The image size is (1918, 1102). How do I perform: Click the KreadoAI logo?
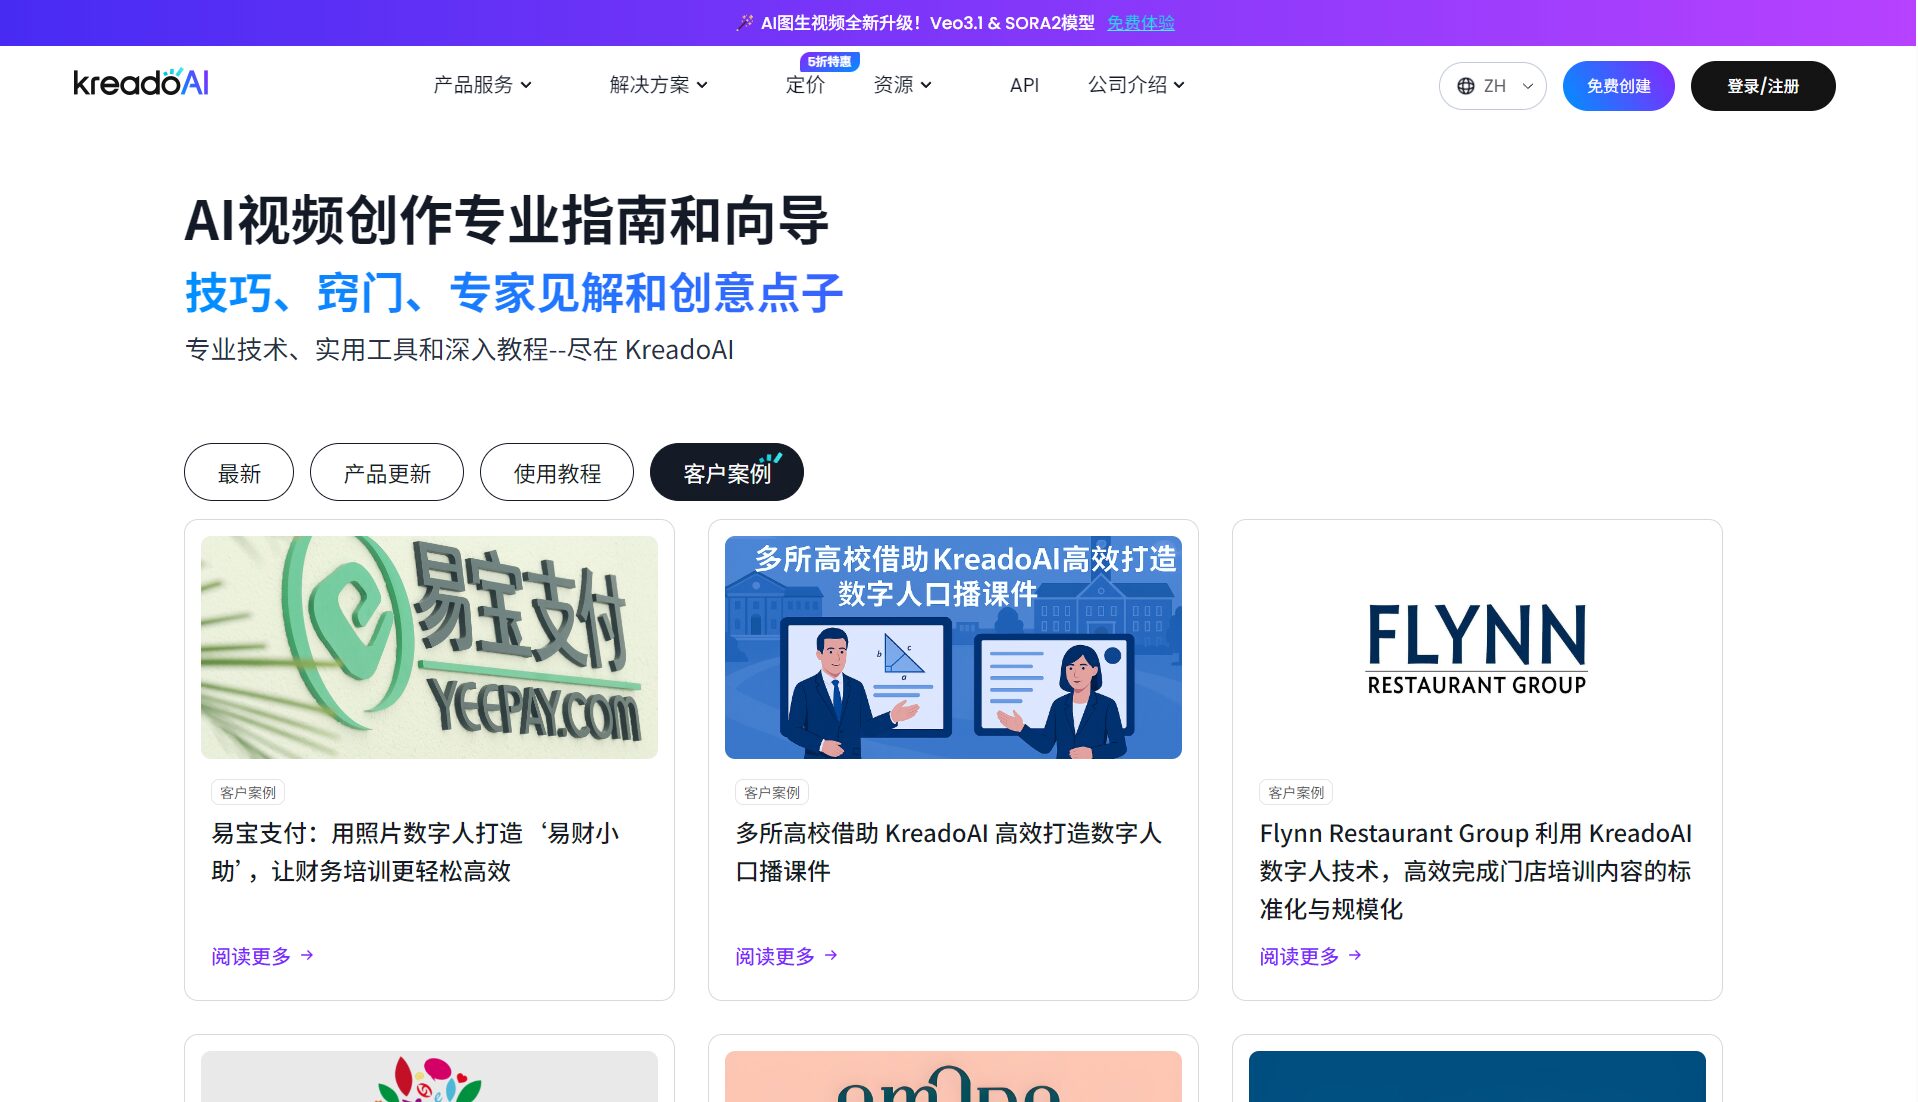(x=141, y=83)
